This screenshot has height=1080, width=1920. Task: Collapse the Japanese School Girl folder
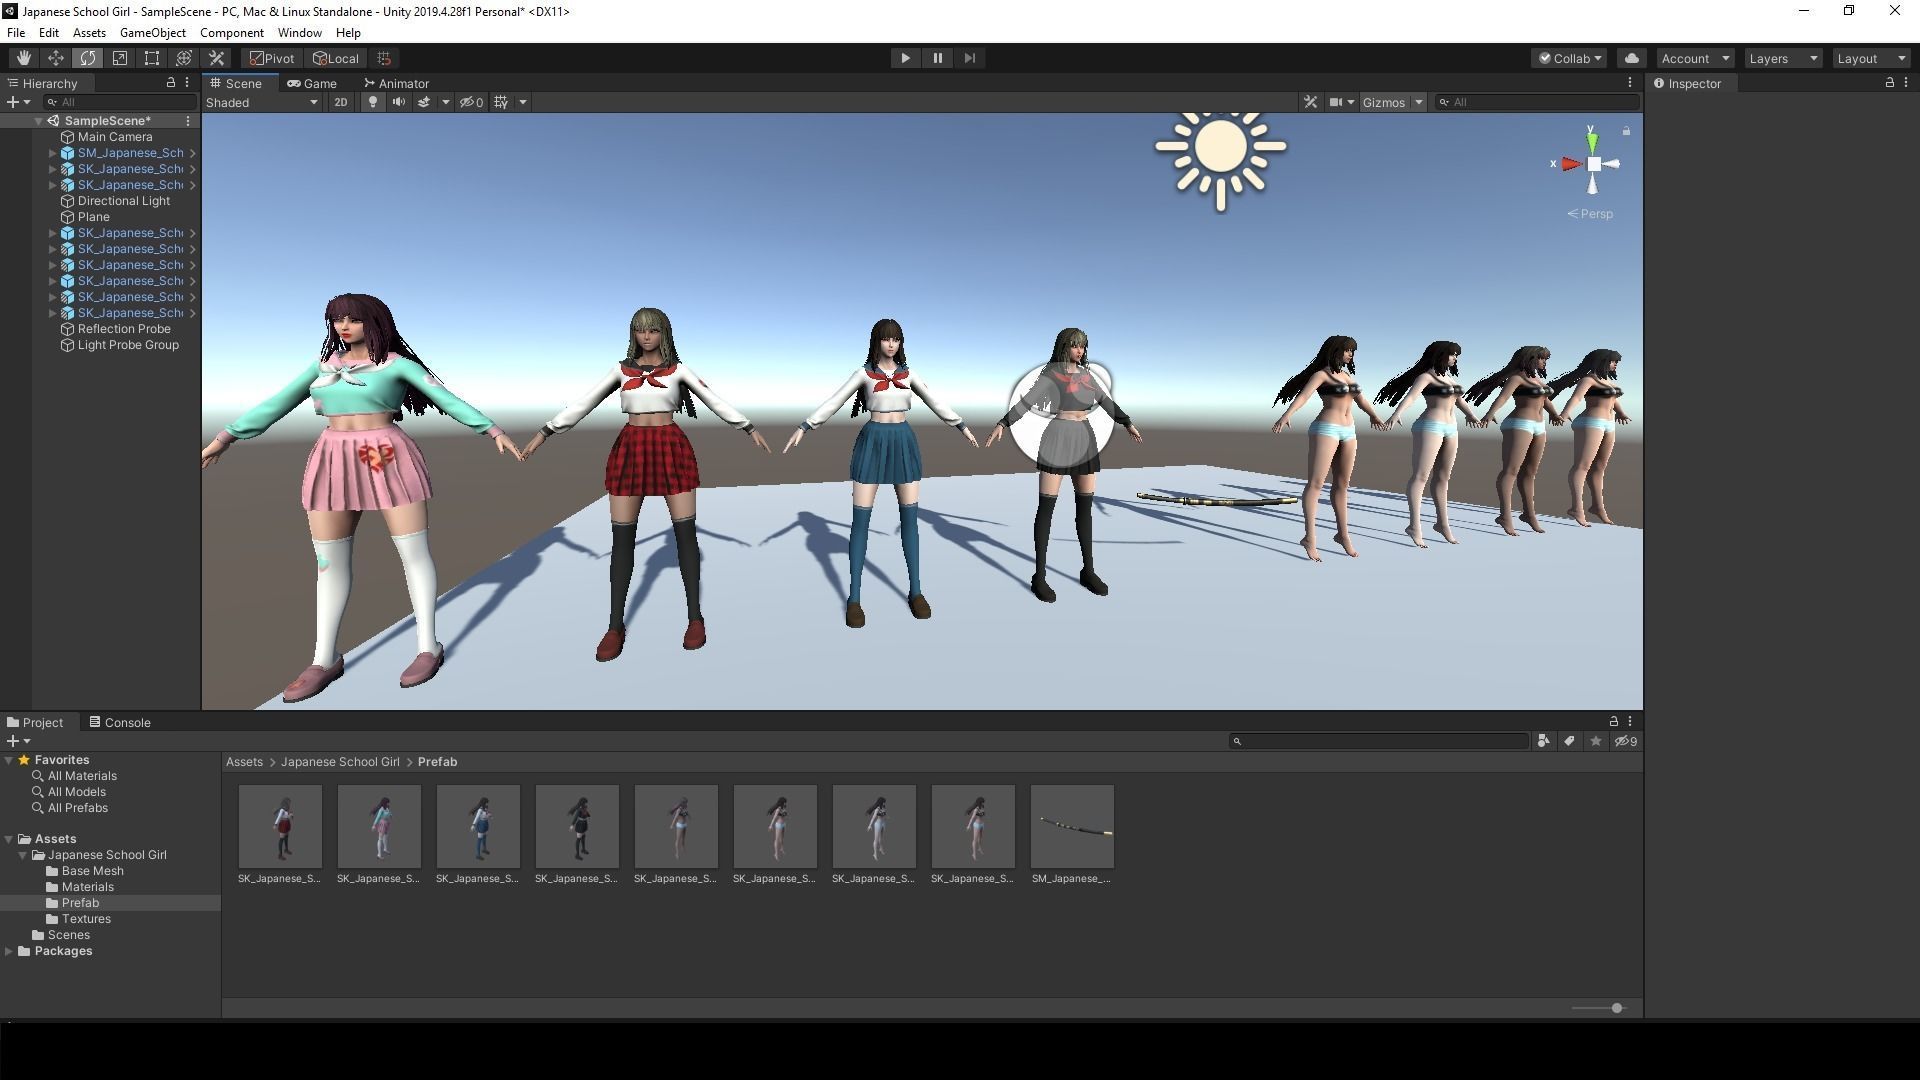point(23,855)
